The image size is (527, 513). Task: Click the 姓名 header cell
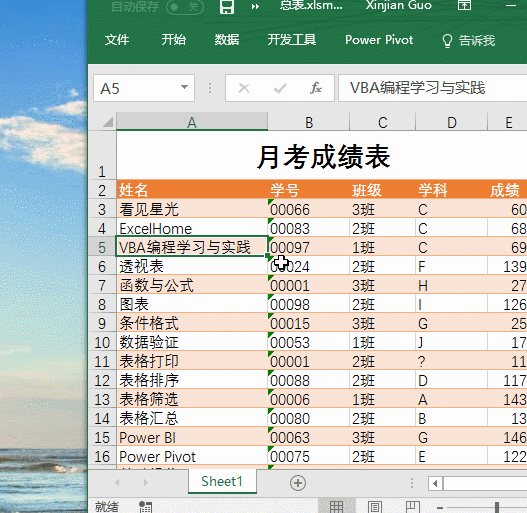(x=192, y=190)
